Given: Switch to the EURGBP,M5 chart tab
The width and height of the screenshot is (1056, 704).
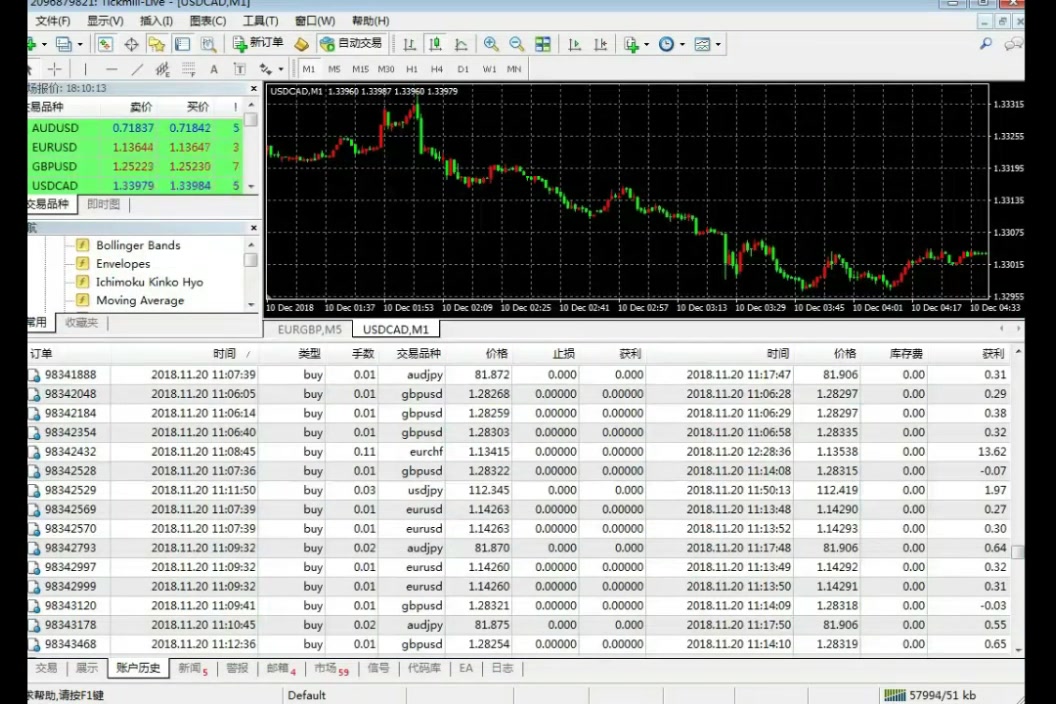Looking at the screenshot, I should point(309,329).
